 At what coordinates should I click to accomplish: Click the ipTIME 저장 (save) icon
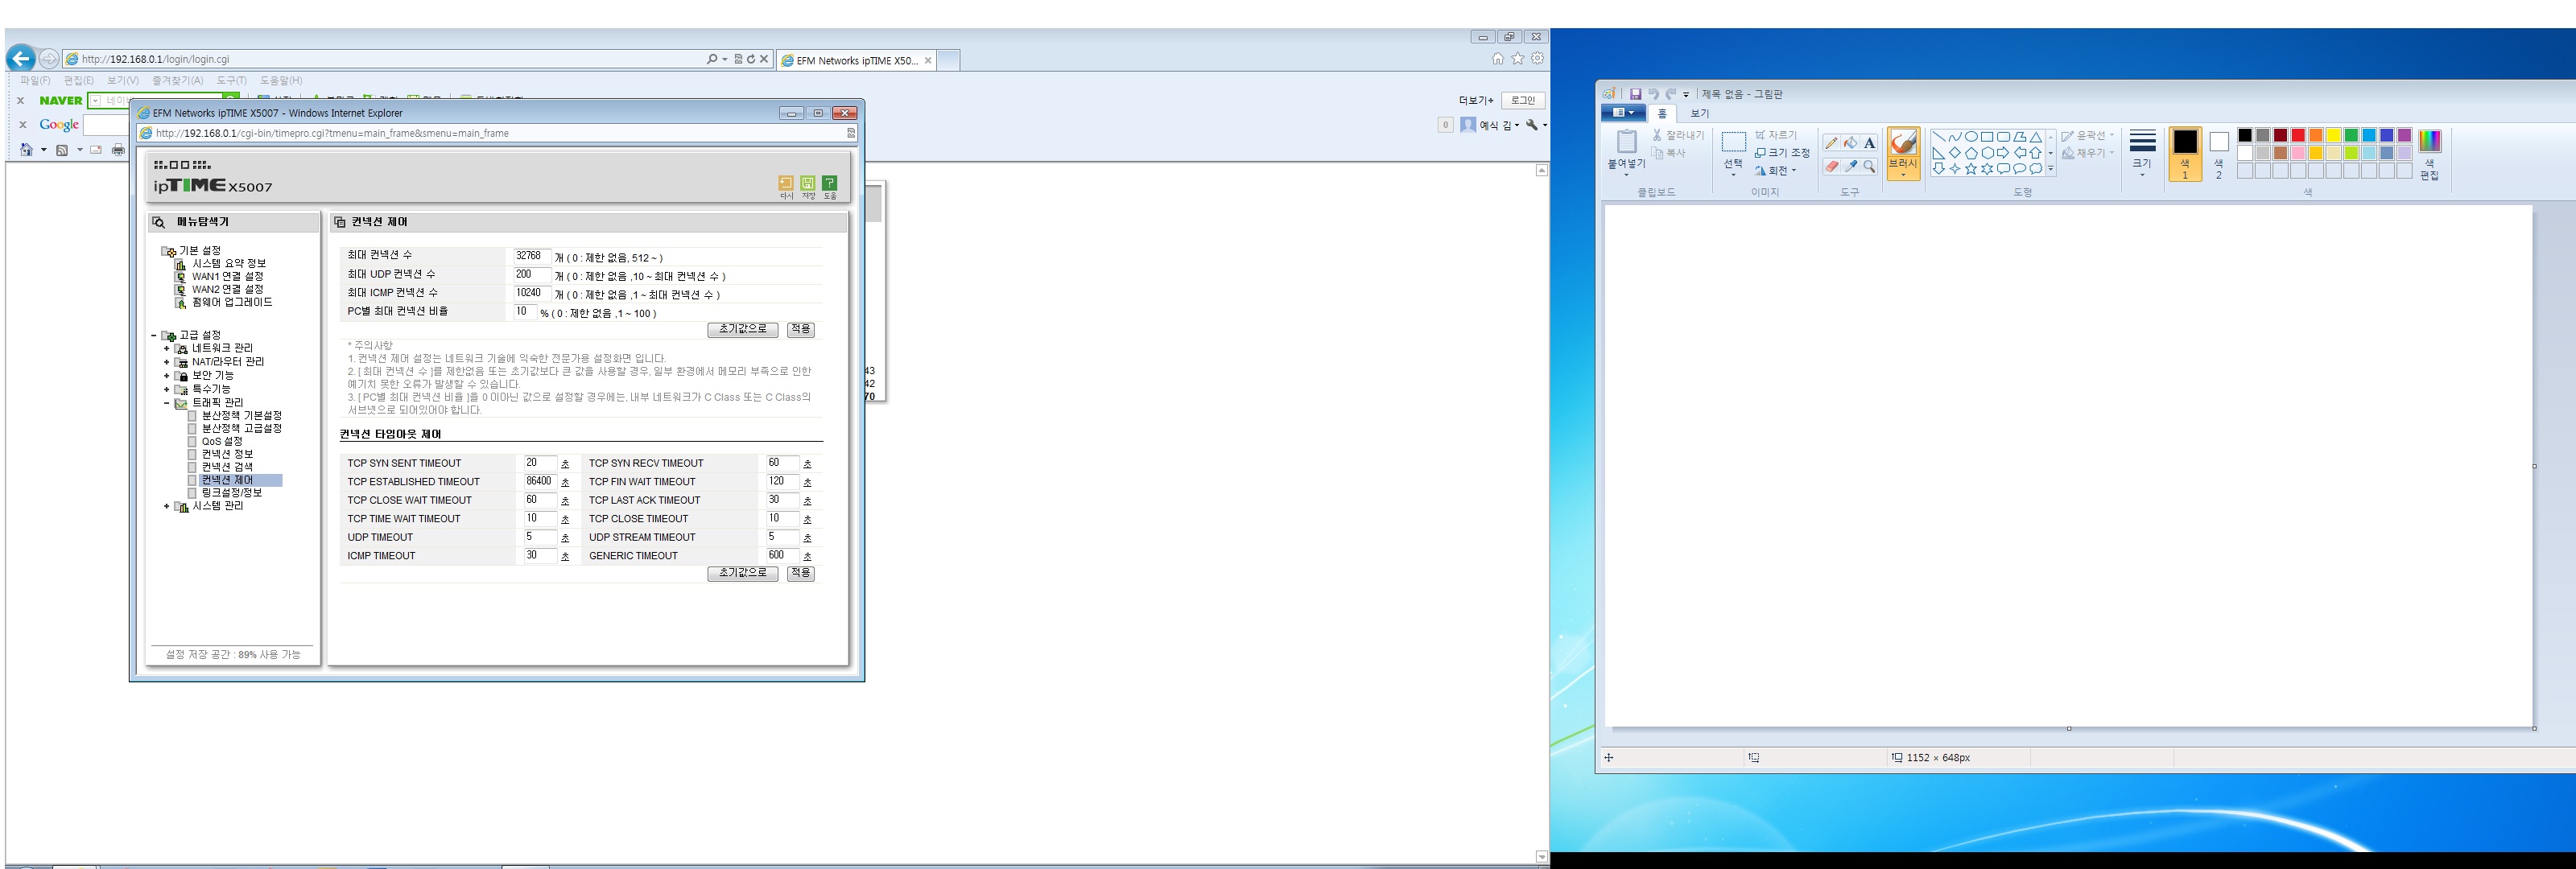[808, 183]
